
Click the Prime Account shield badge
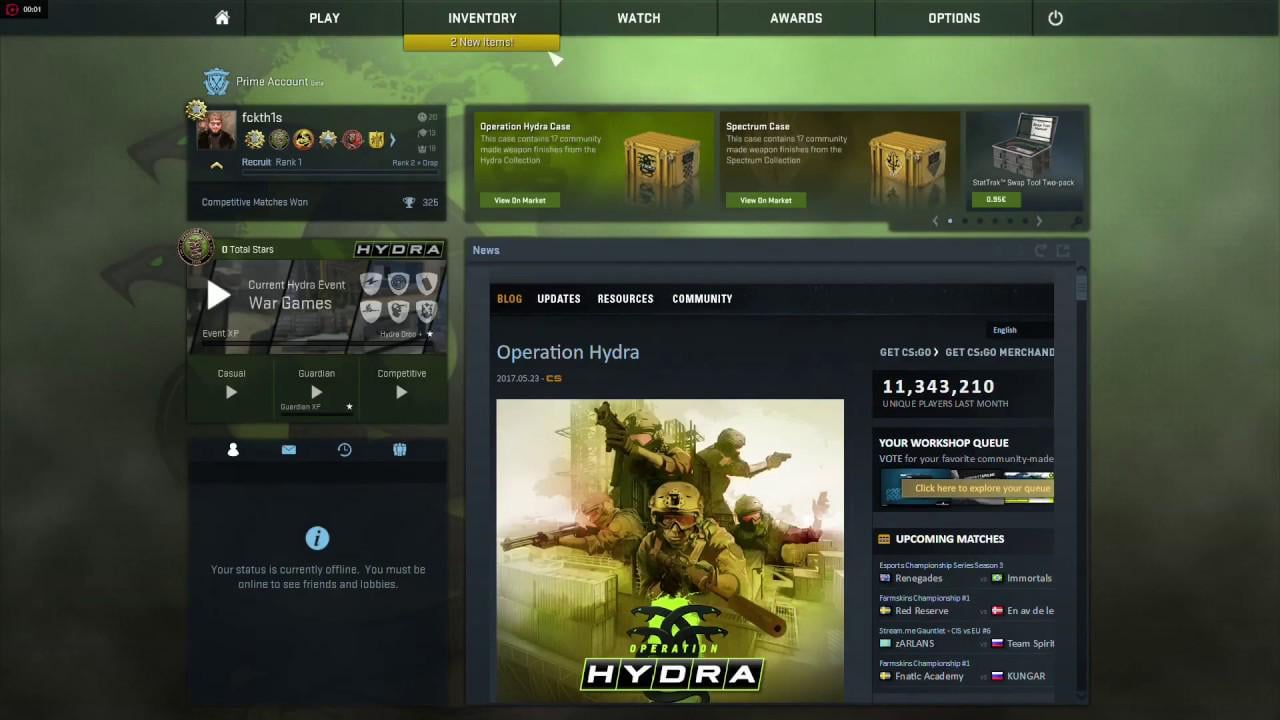216,81
